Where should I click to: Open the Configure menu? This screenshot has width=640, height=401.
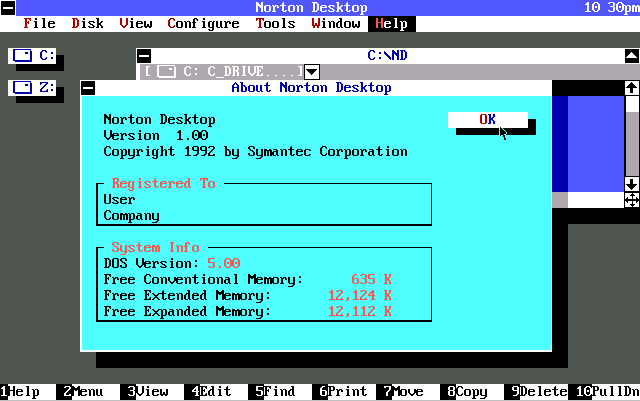pos(203,24)
